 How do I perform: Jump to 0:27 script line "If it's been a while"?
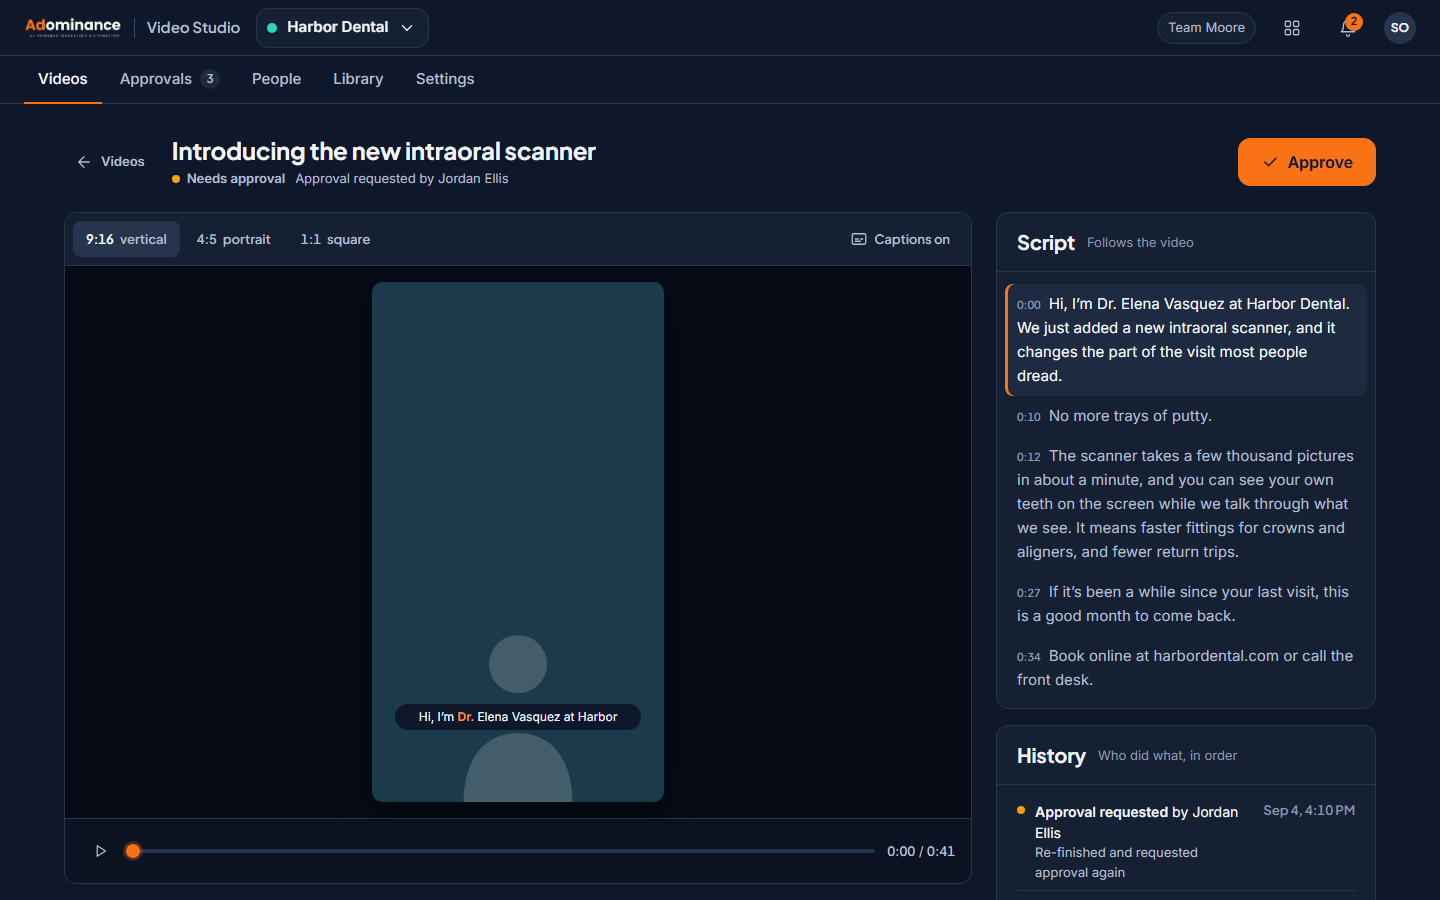point(1186,604)
